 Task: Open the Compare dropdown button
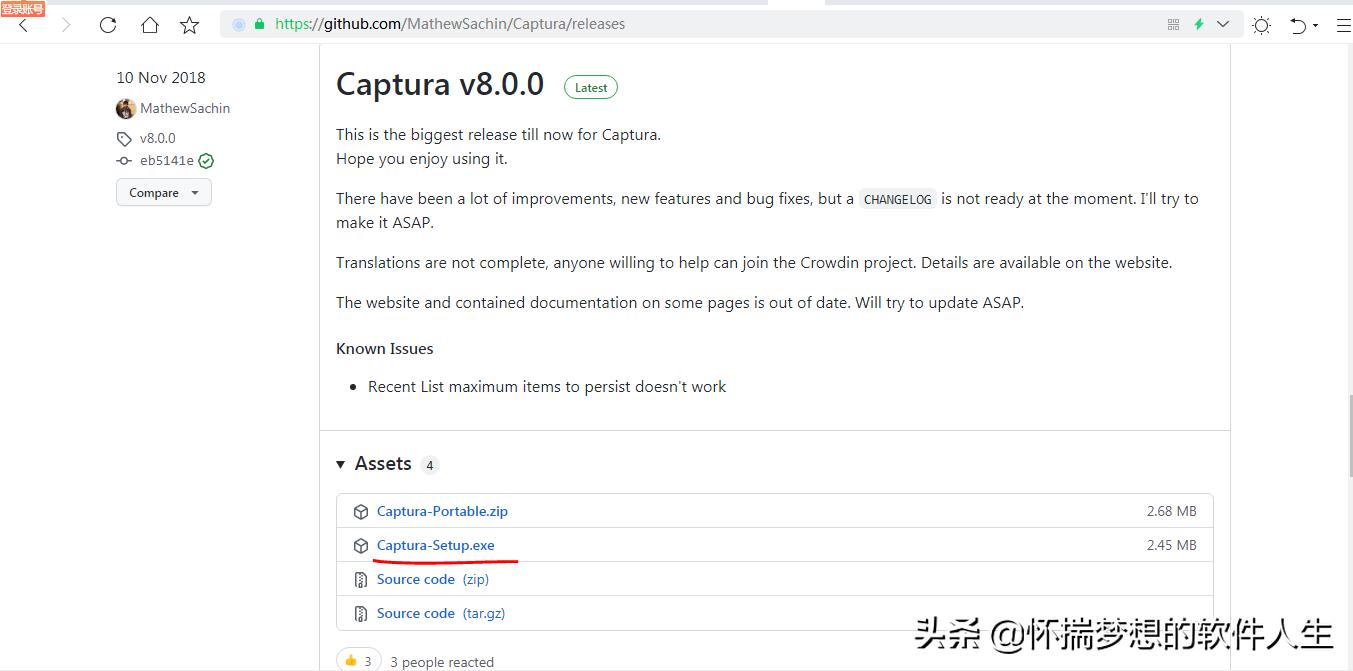pos(164,192)
